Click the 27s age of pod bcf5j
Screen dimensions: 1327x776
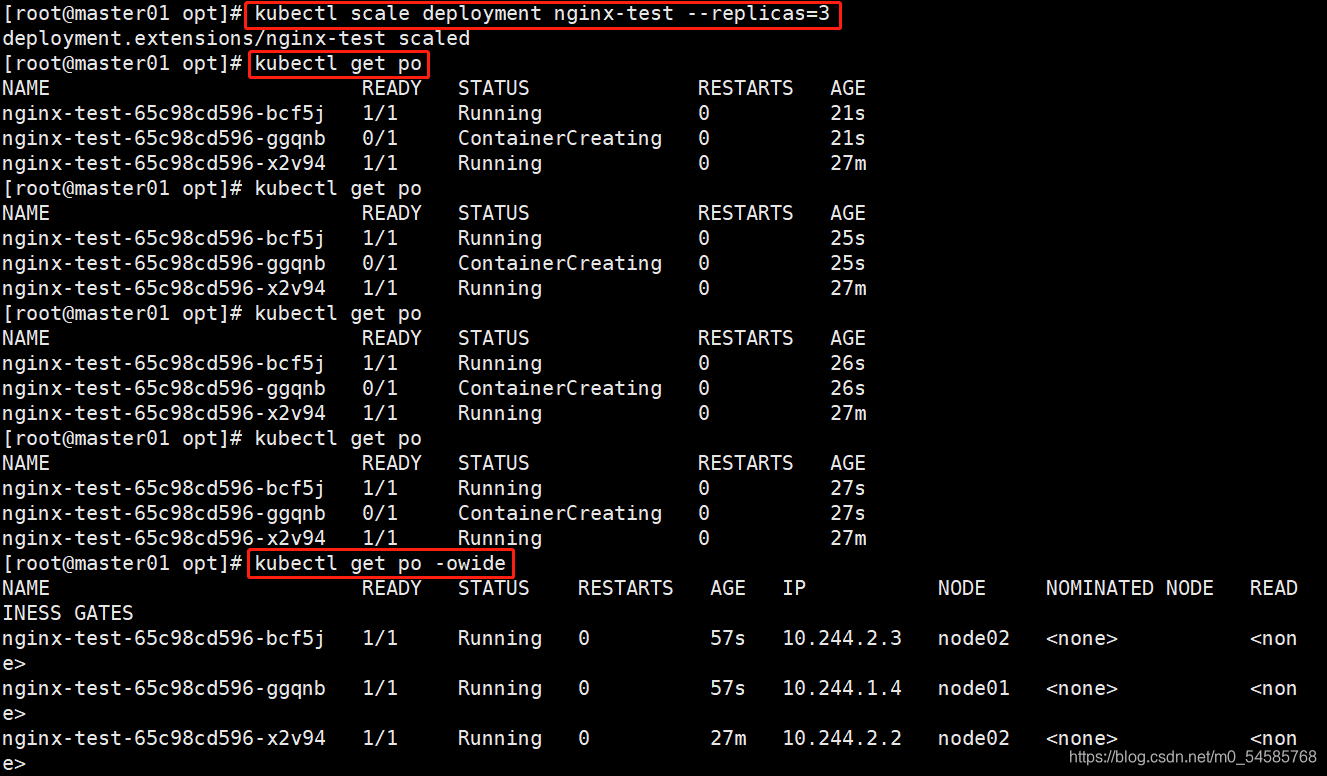point(848,488)
